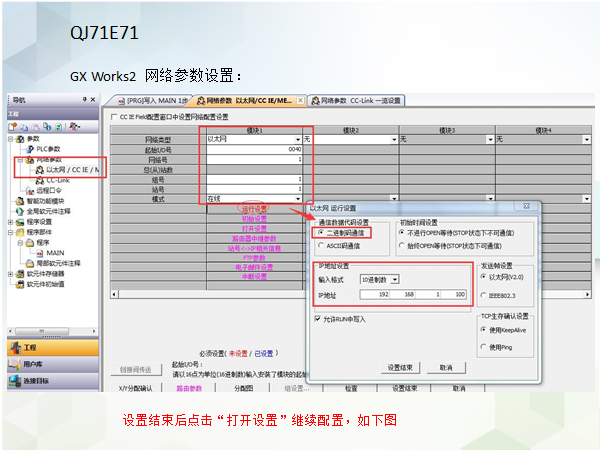Select the 参数 node icon in tree
Screen dimensions: 600x450
point(20,139)
